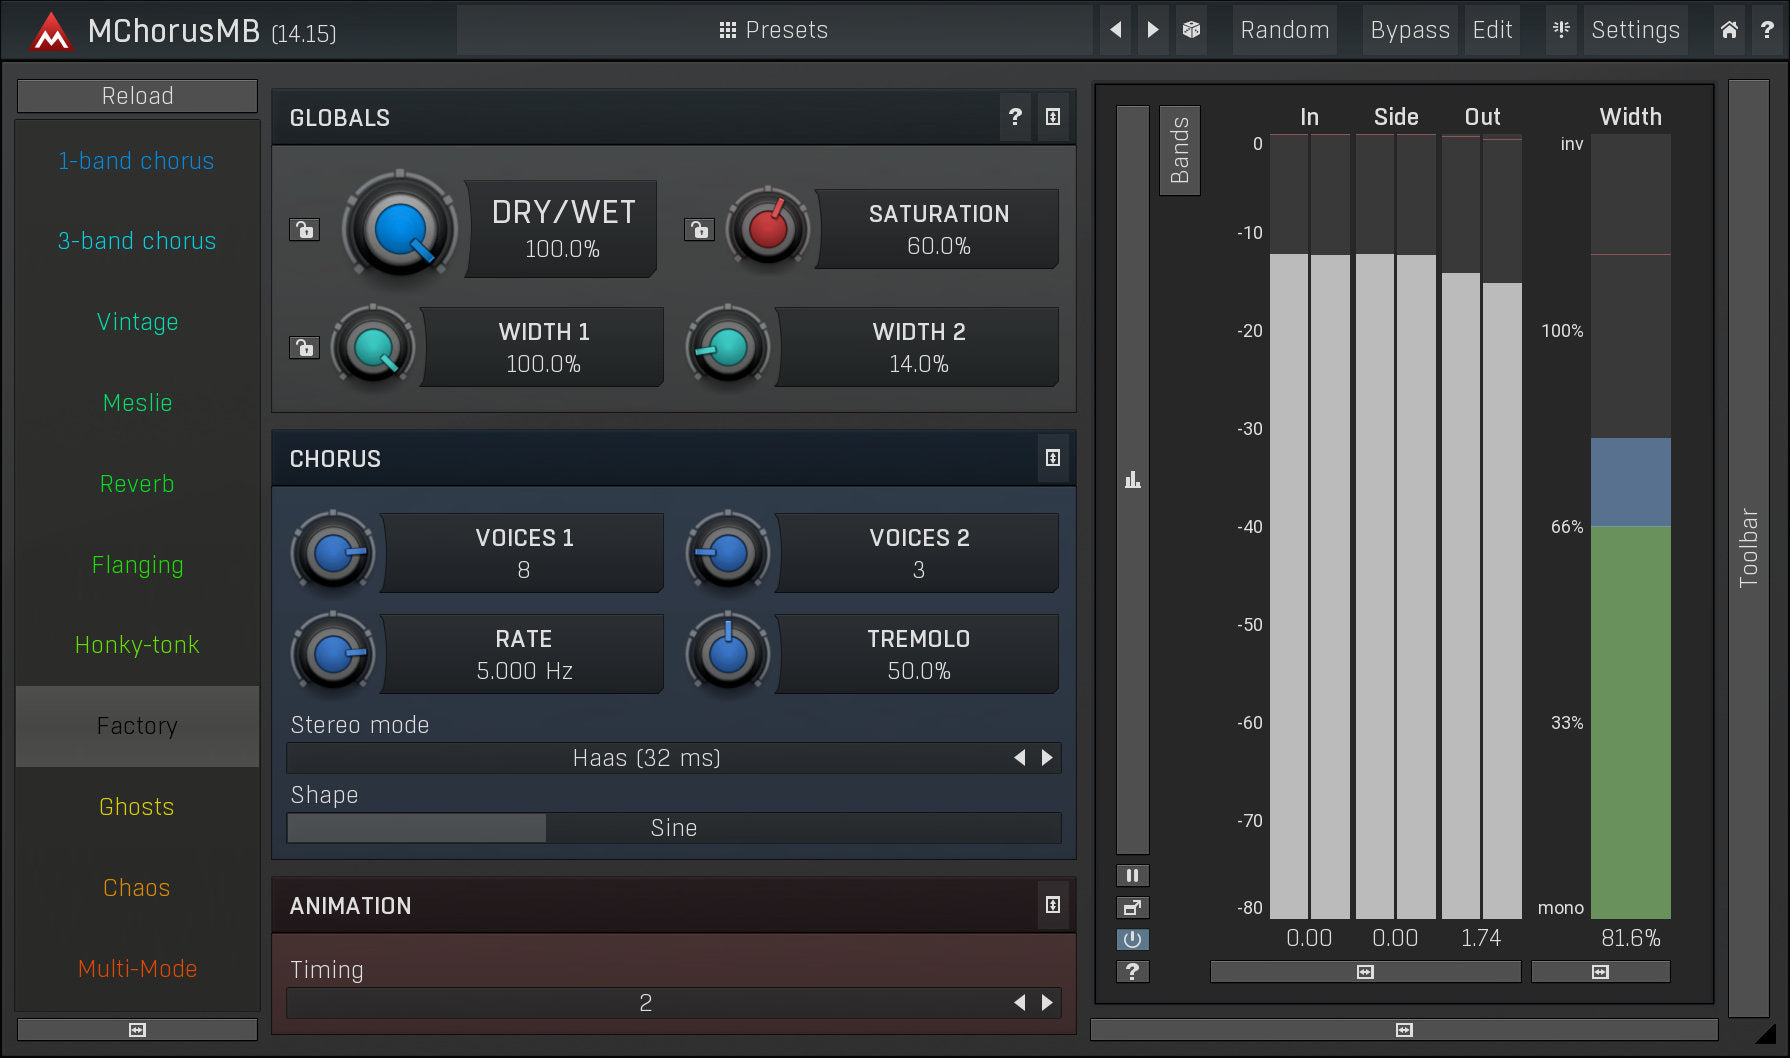The image size is (1790, 1058).
Task: Click the home icon in top bar
Action: coord(1729,30)
